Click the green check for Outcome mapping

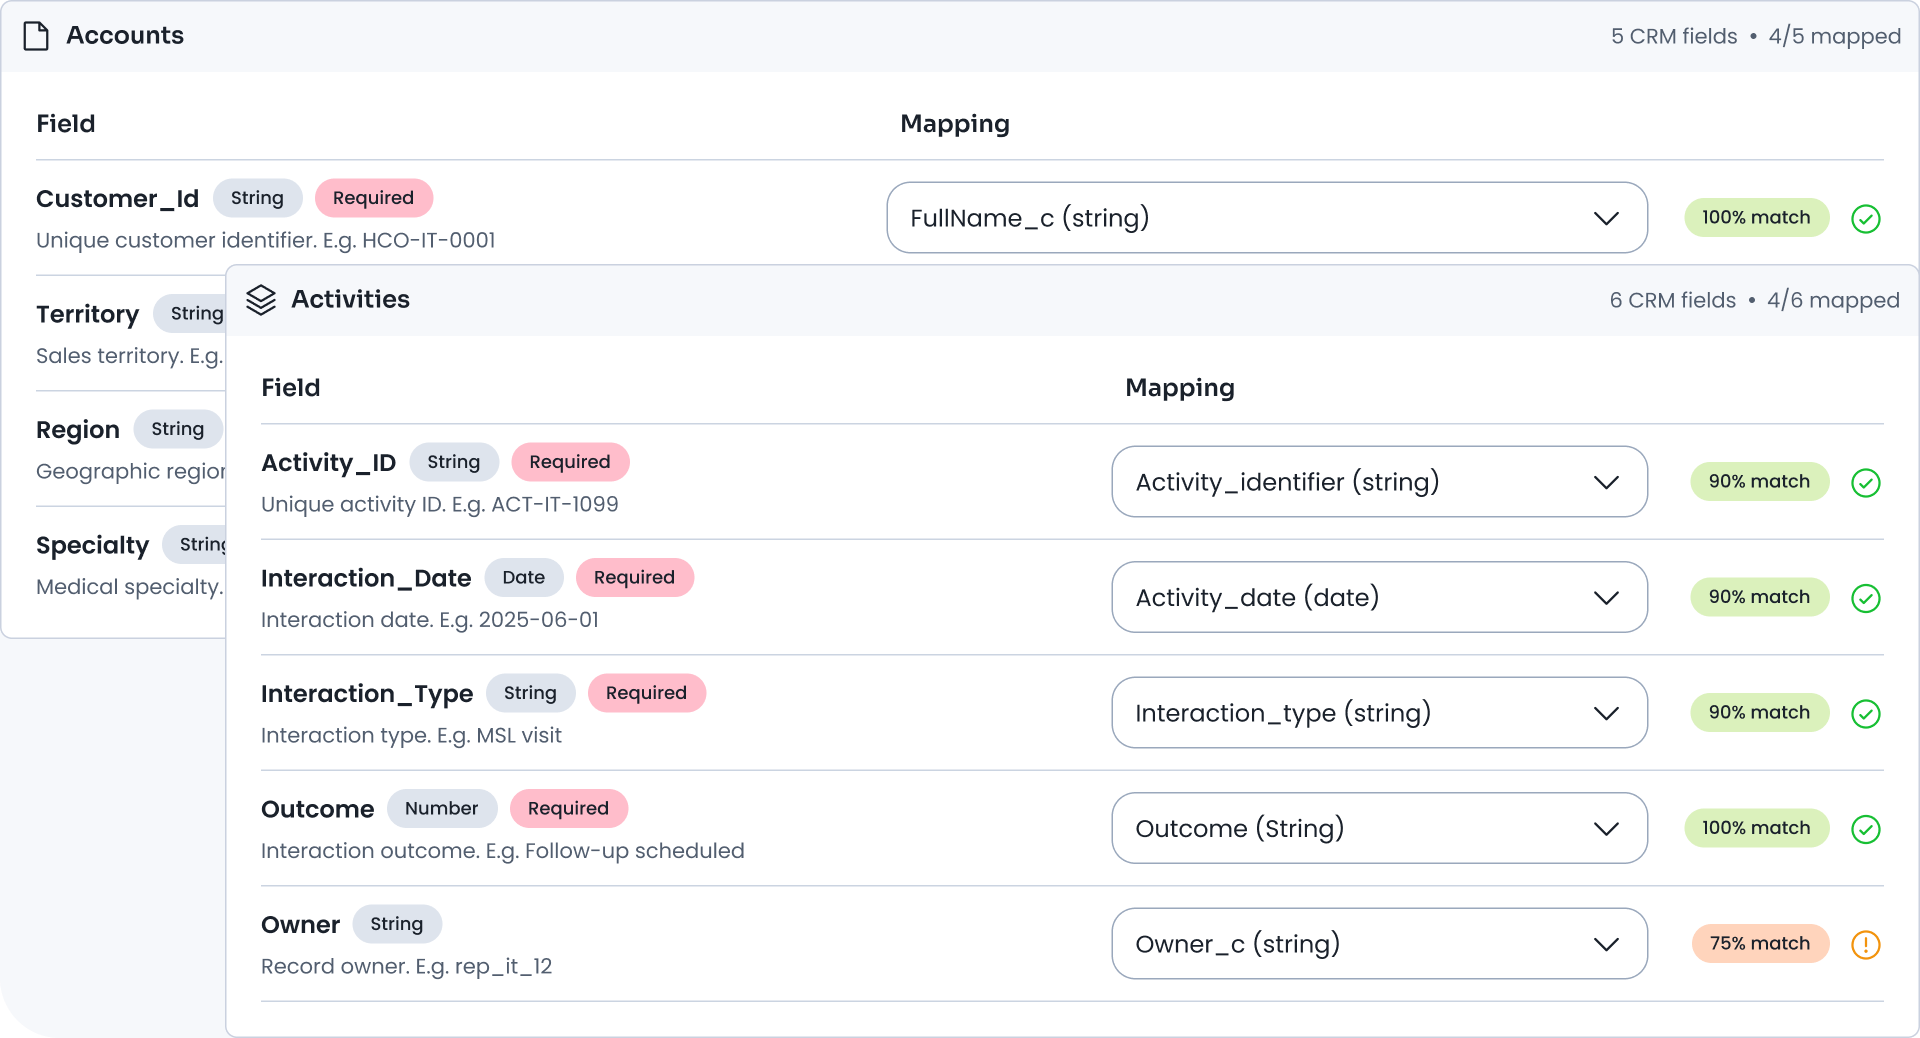tap(1864, 828)
